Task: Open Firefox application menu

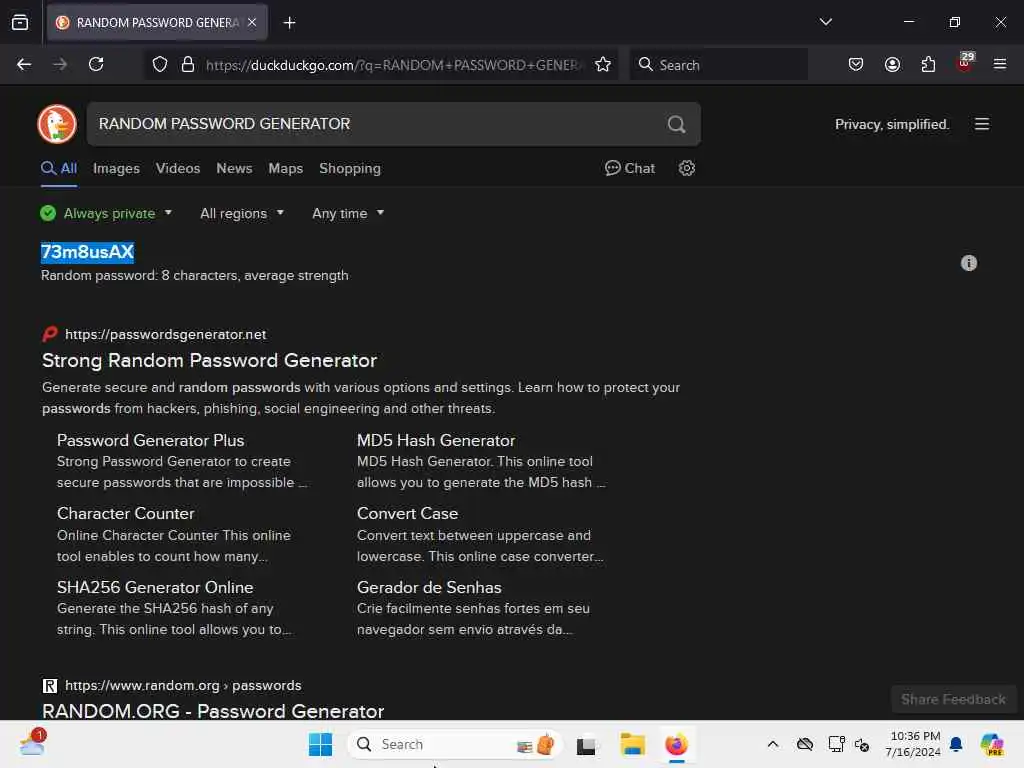Action: pyautogui.click(x=999, y=64)
